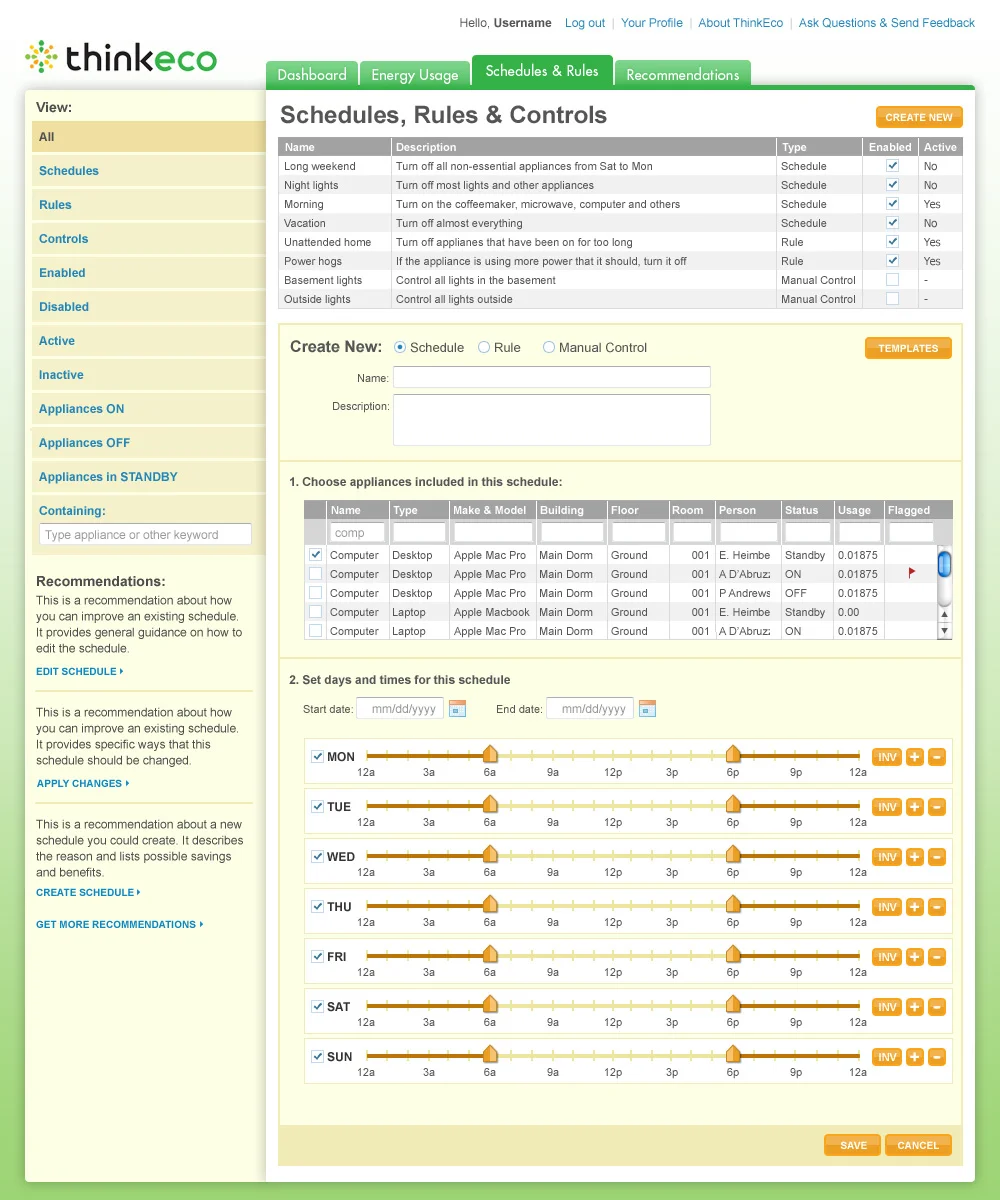Click the minus icon in the FRI row
This screenshot has width=1000, height=1200.
pyautogui.click(x=937, y=957)
